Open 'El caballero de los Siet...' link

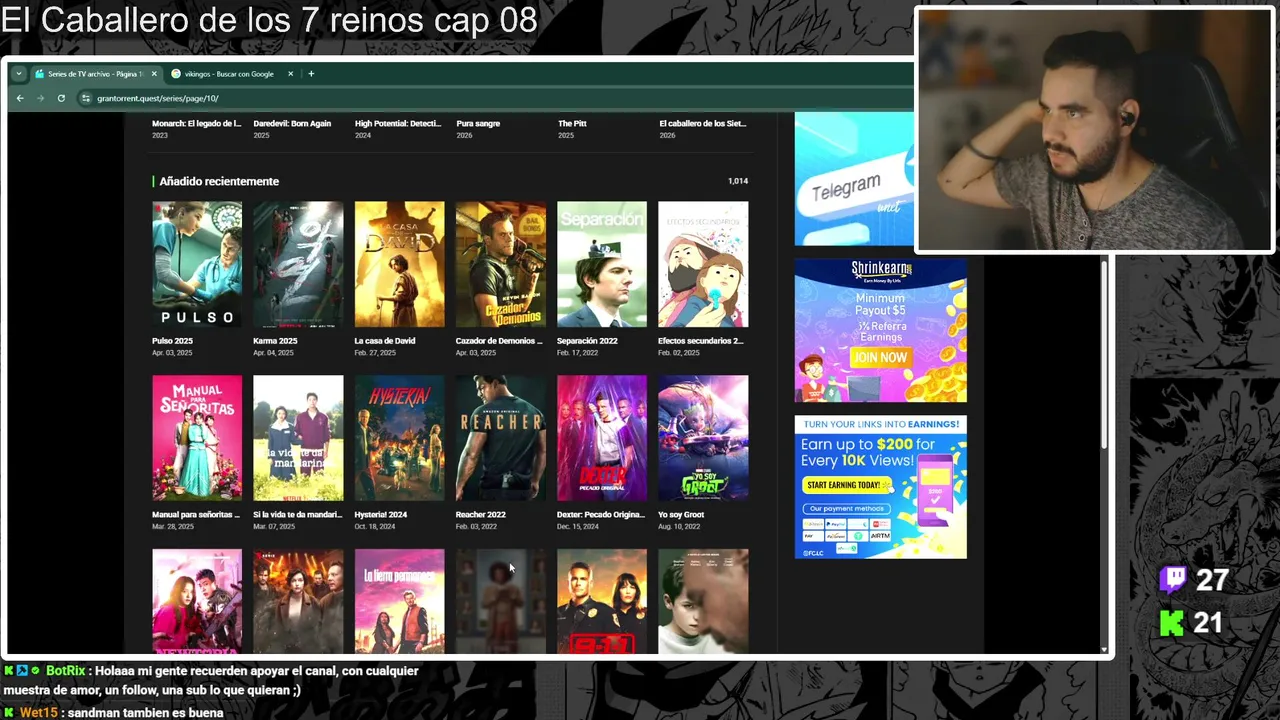(x=703, y=123)
